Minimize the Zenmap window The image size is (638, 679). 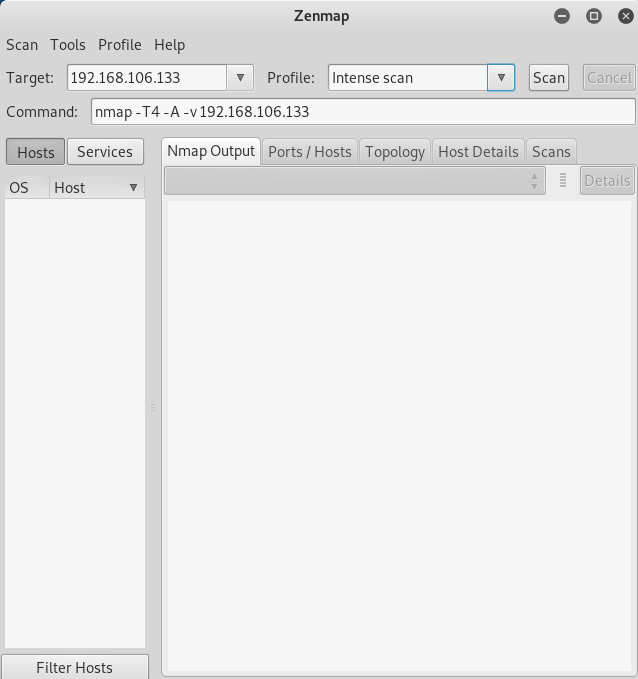562,16
